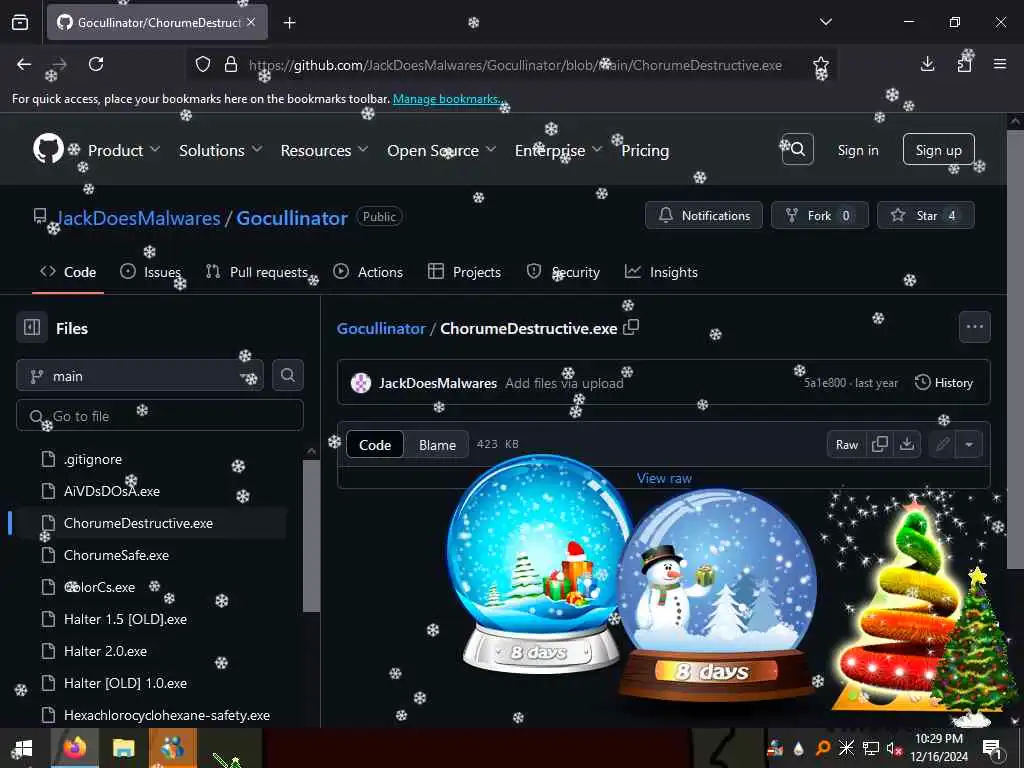Expand the Enterprise menu

[558, 150]
